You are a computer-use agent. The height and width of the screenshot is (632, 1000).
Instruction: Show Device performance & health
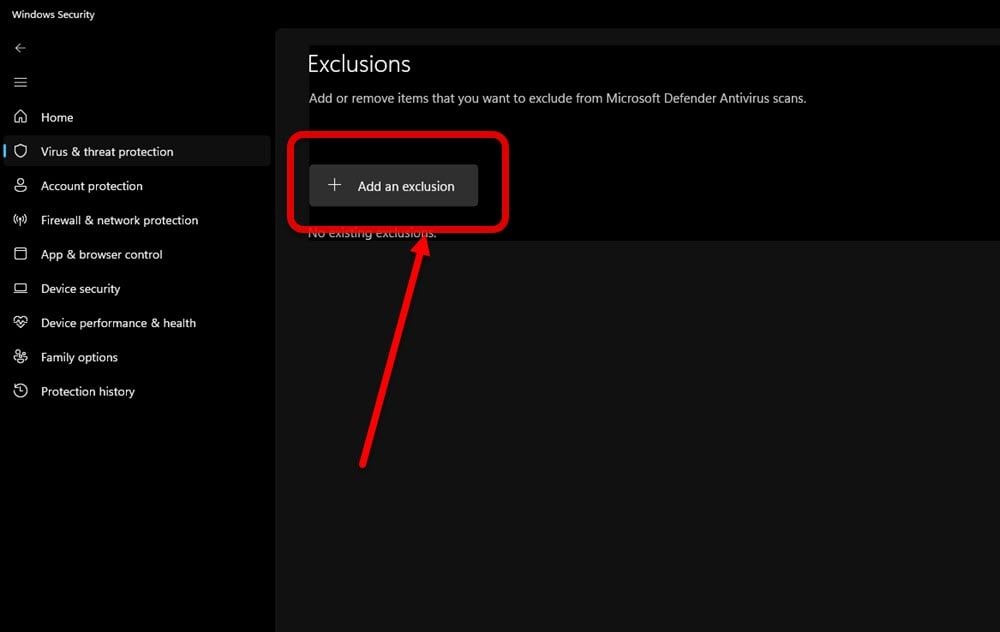point(137,323)
